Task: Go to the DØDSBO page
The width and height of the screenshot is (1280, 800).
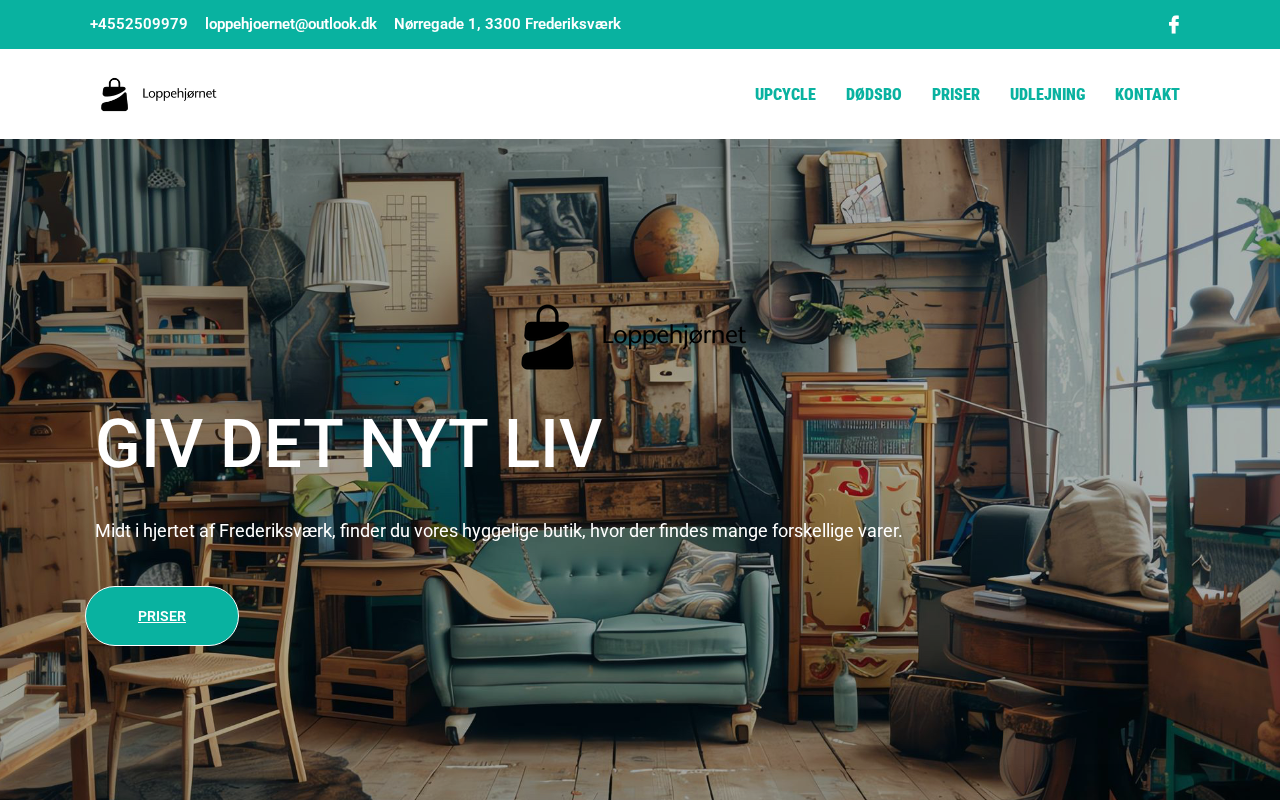Action: [874, 94]
